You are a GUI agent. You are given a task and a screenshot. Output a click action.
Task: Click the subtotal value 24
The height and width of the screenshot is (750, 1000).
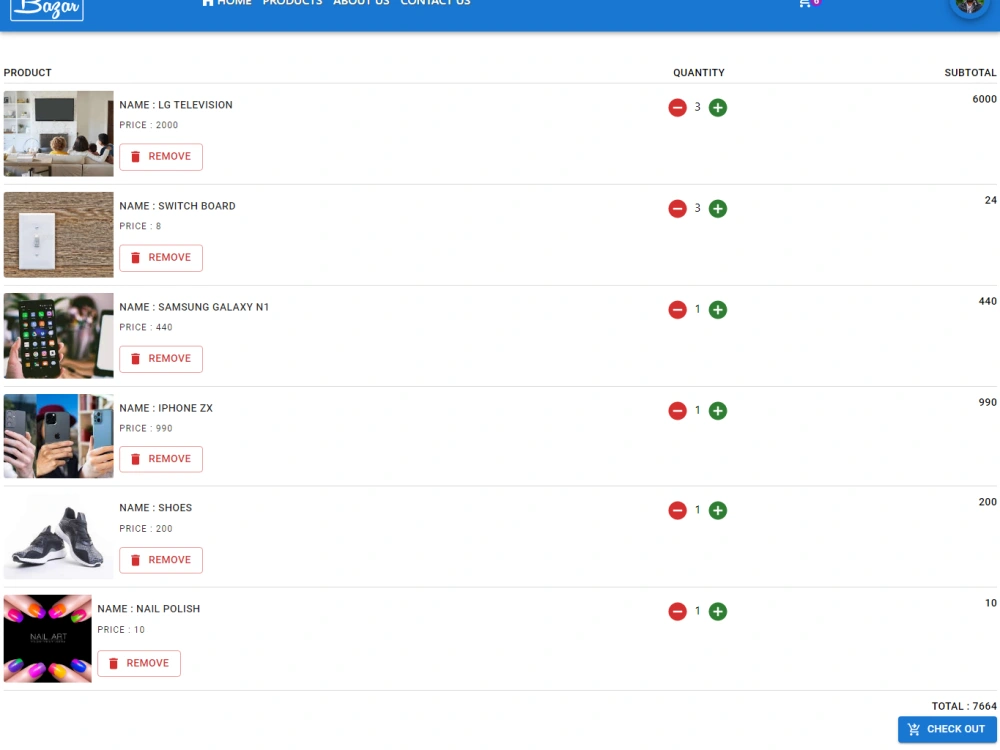tap(990, 200)
